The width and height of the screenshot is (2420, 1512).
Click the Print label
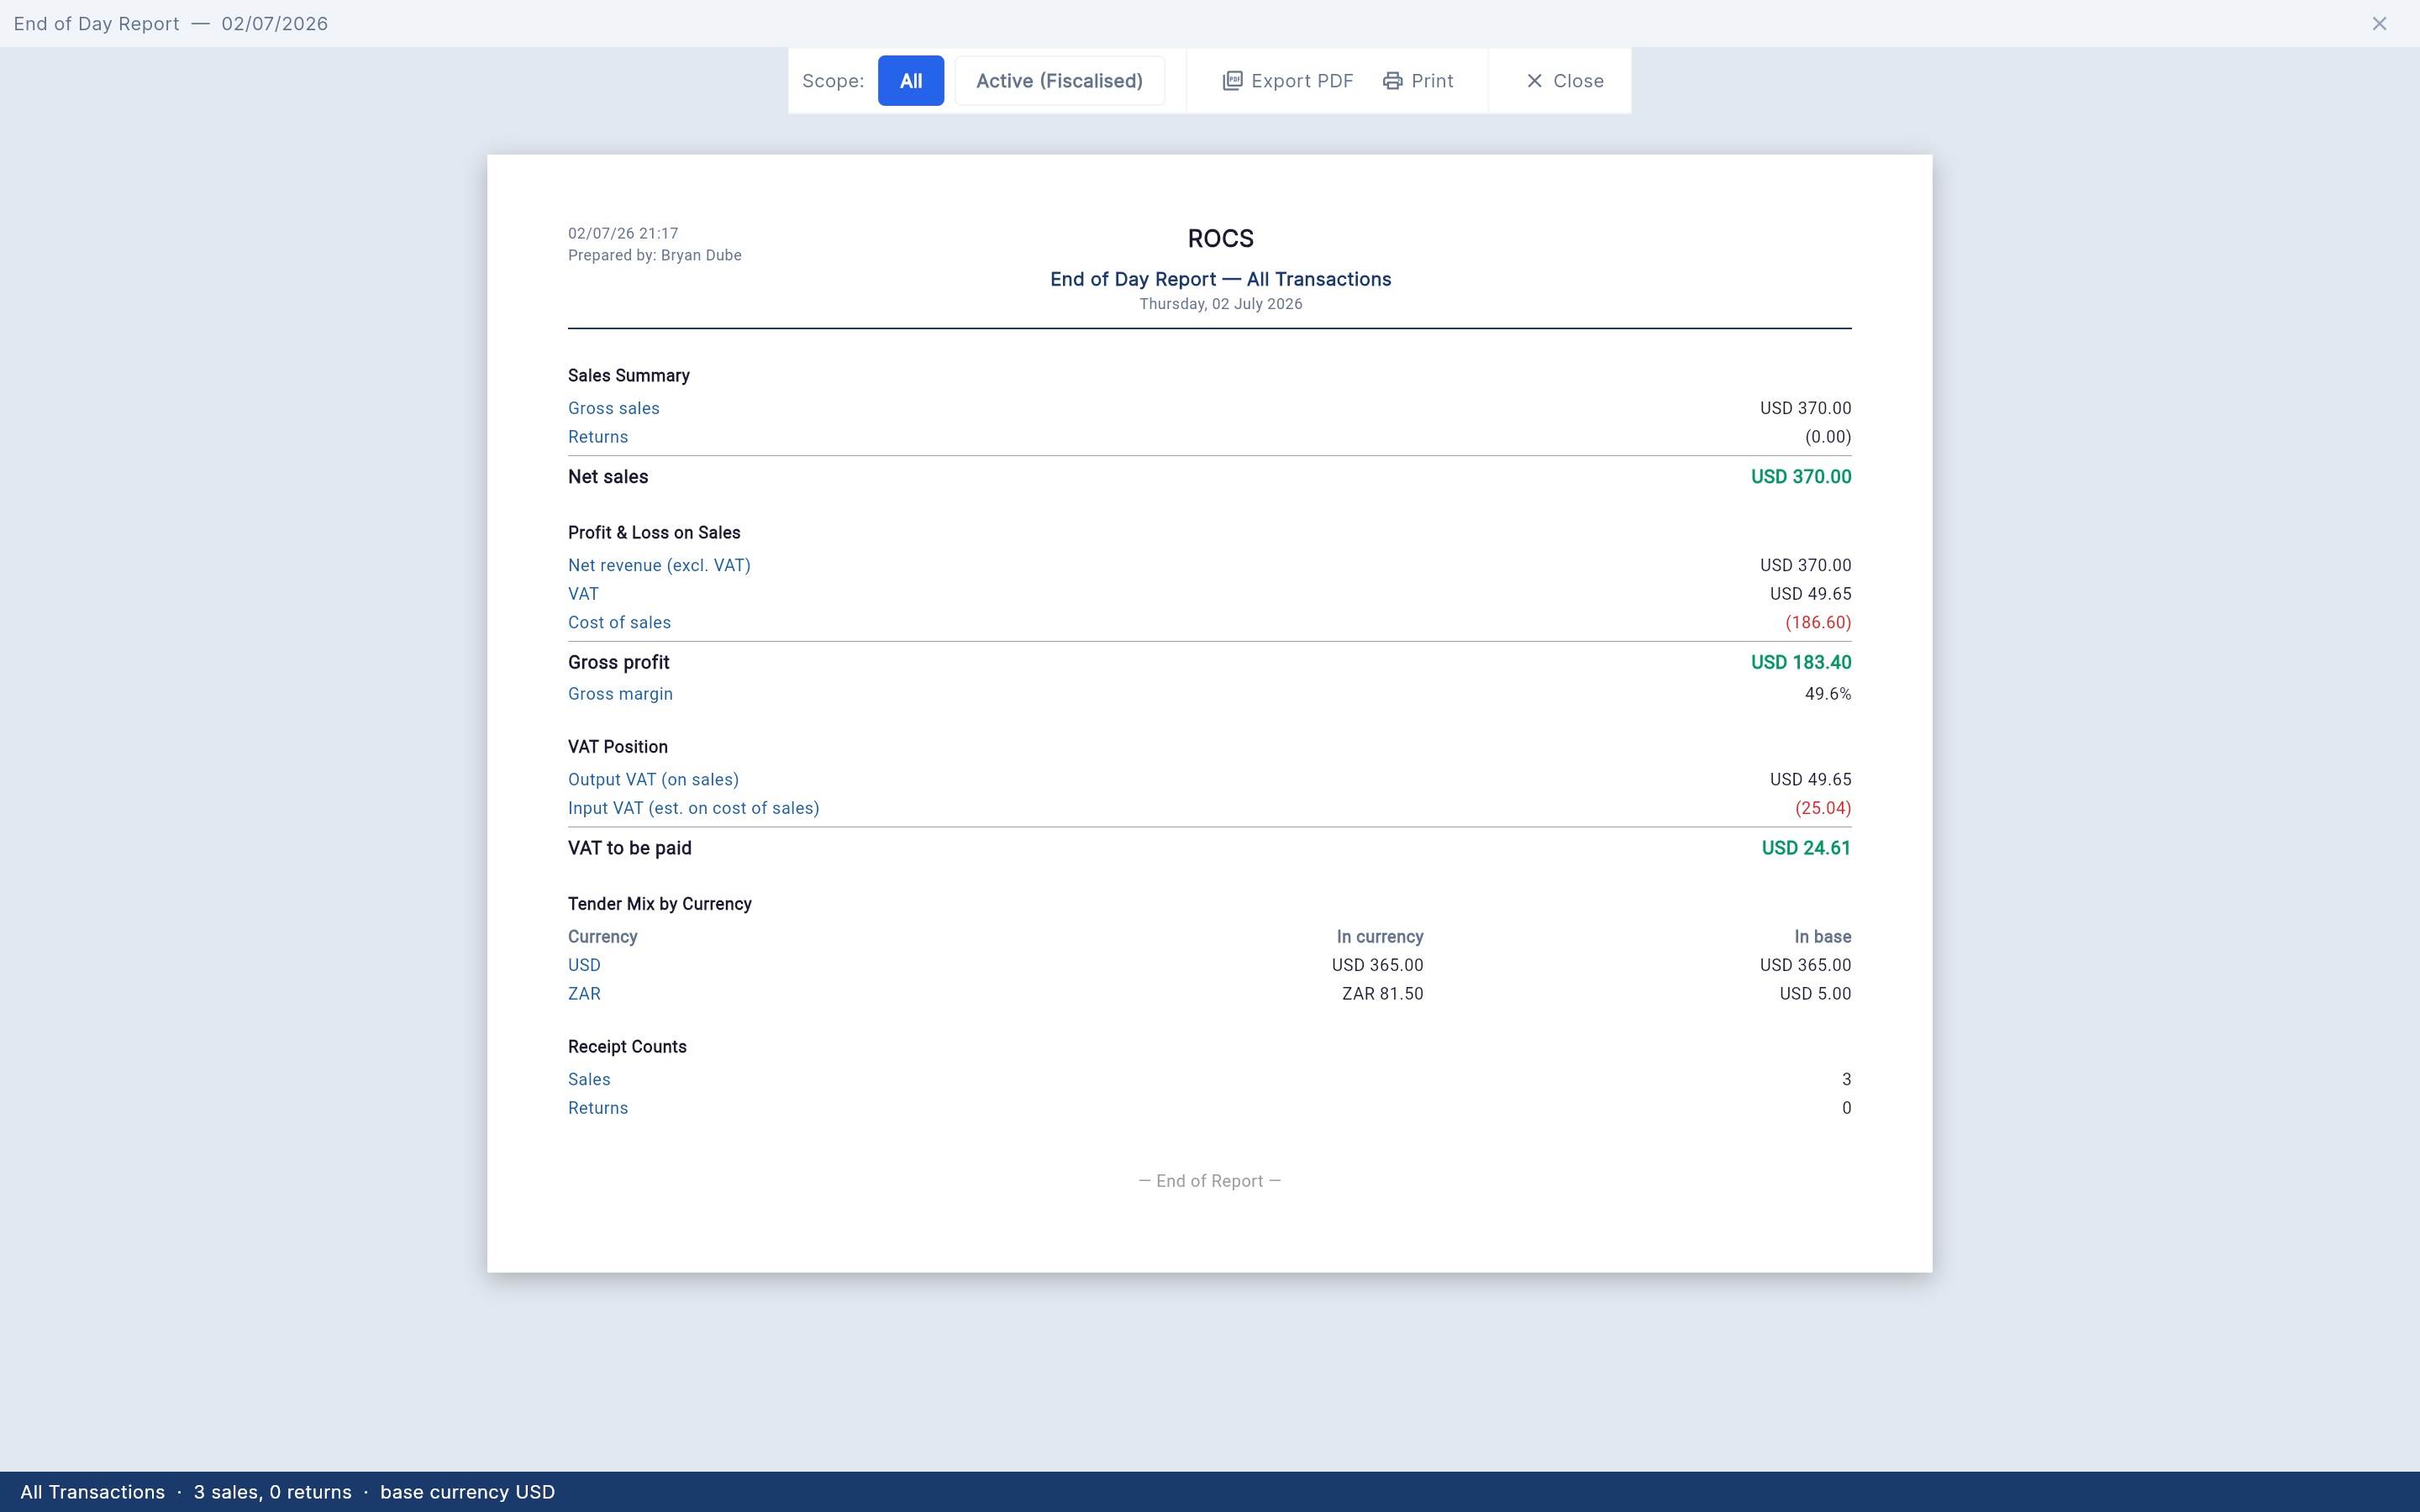tap(1432, 81)
